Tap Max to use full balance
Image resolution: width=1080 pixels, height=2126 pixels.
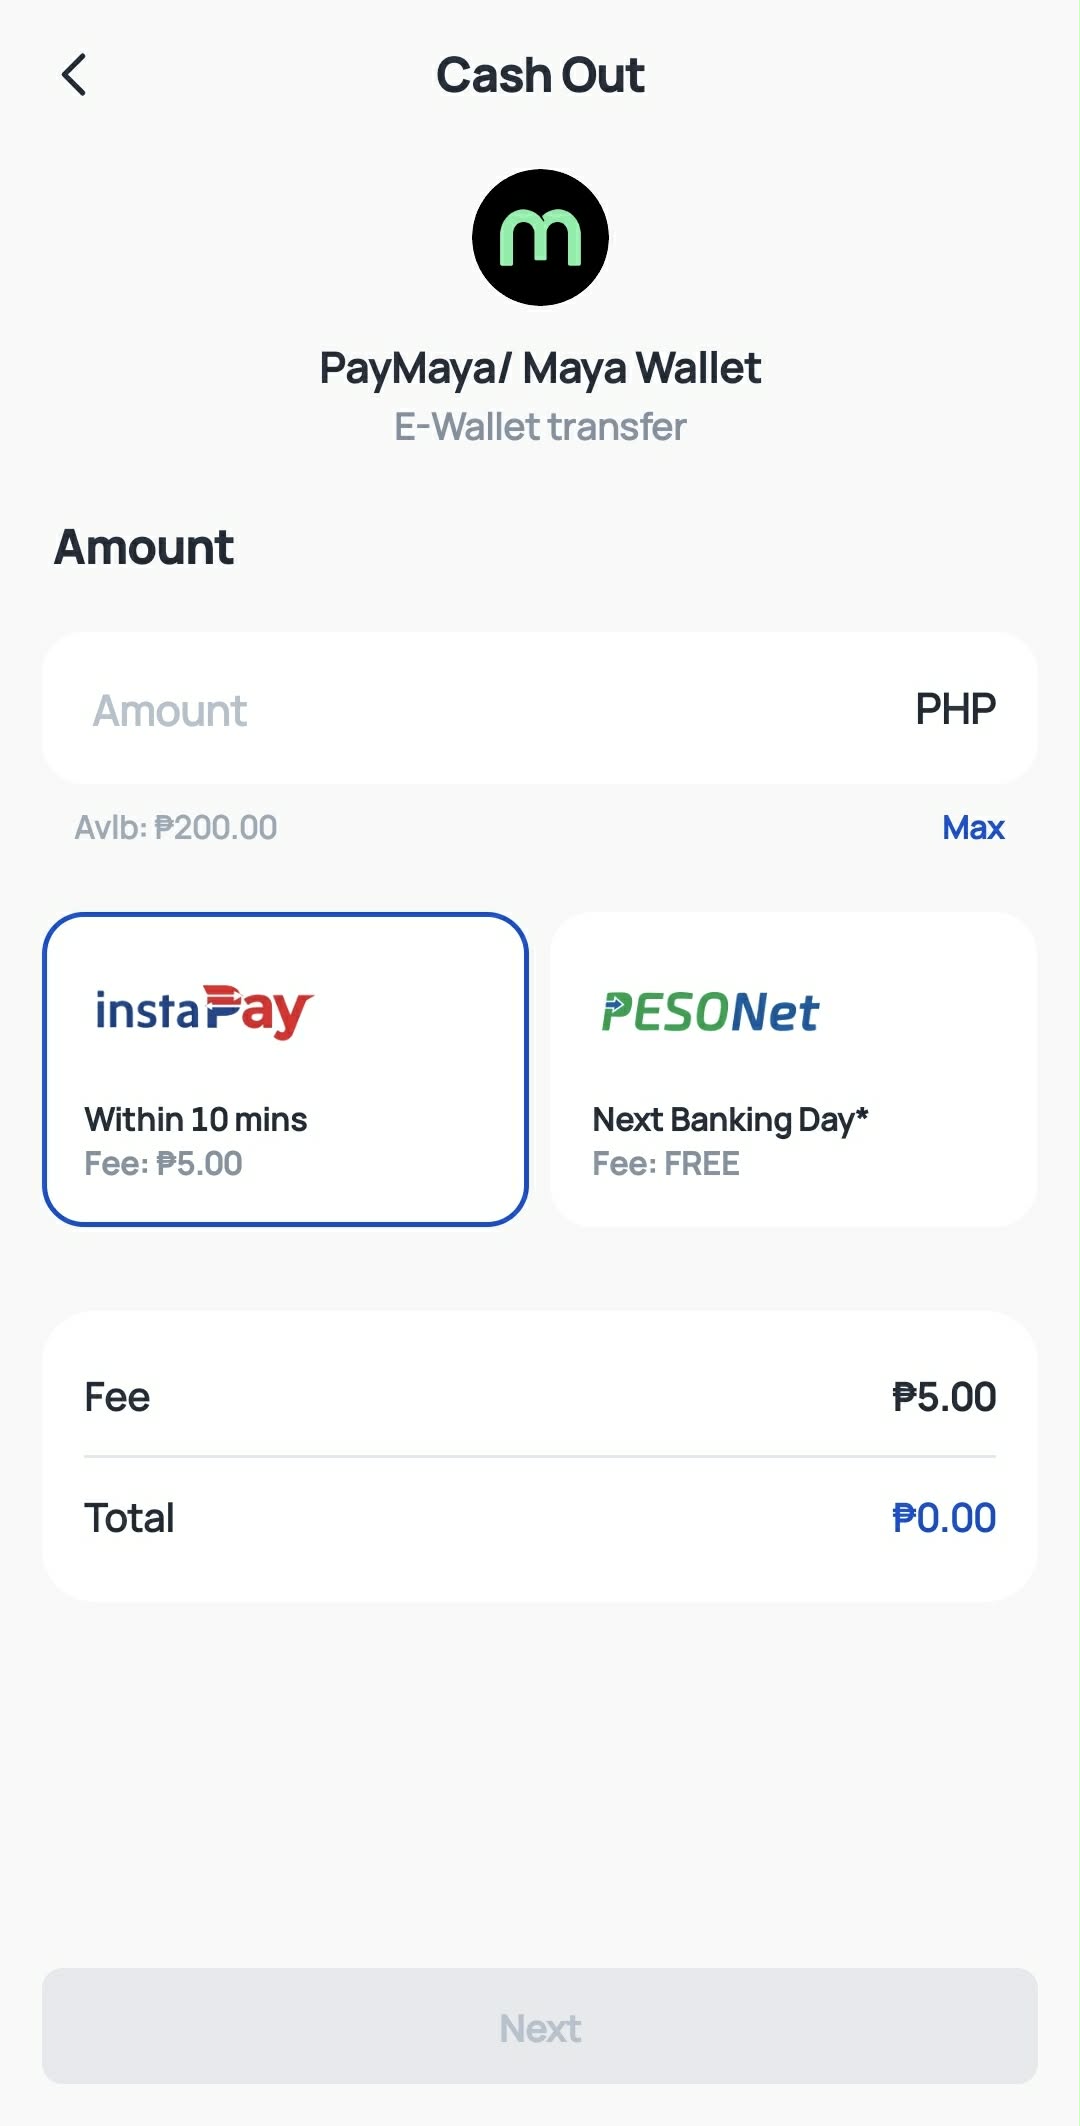click(973, 827)
